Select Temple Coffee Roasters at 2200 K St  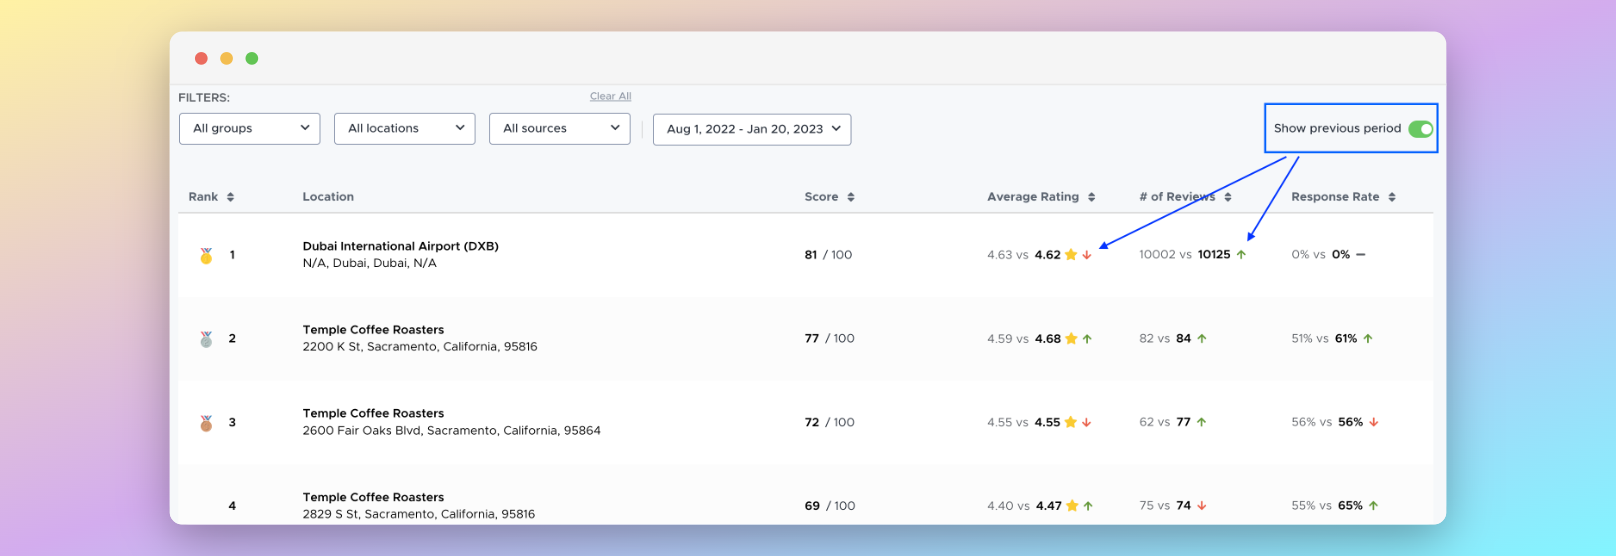point(373,330)
